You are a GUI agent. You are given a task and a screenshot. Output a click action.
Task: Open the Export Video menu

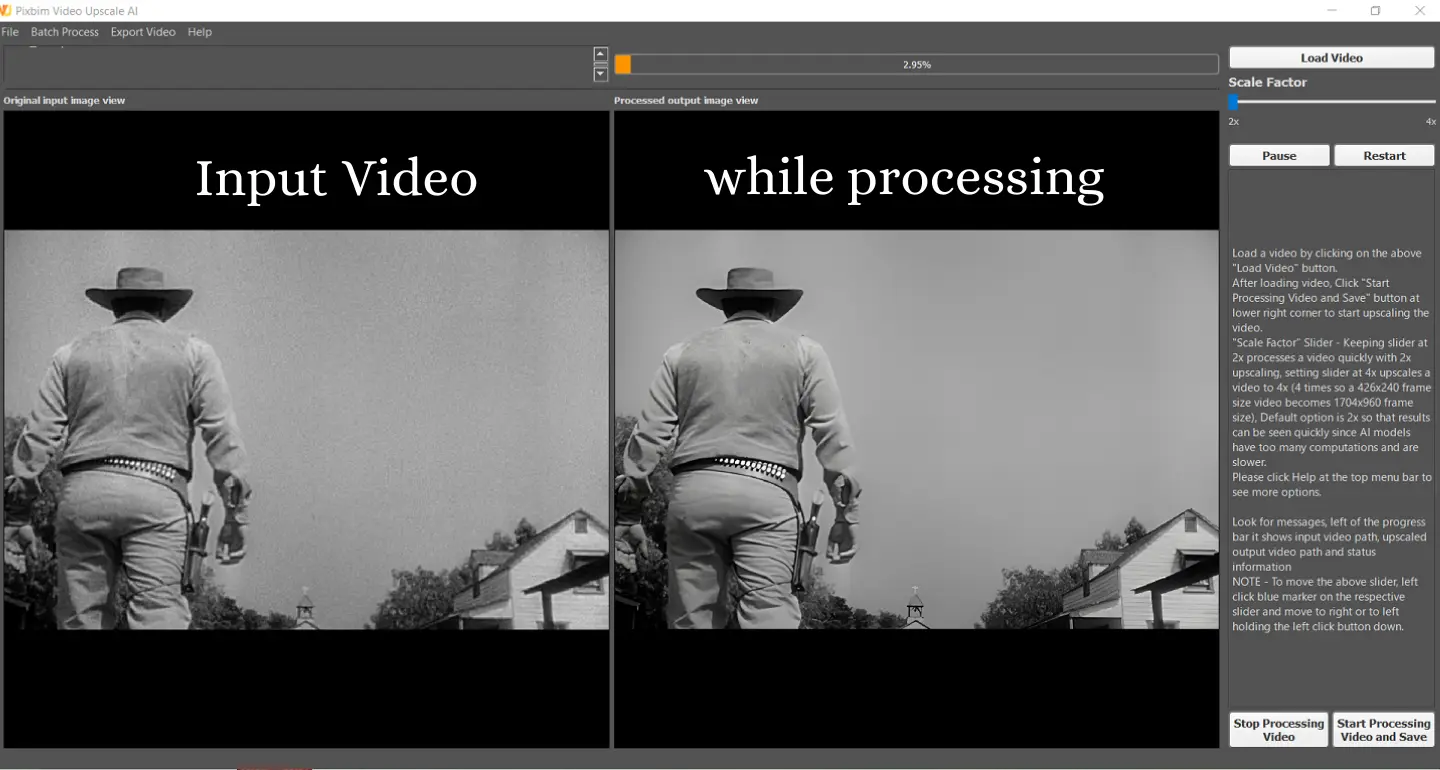[142, 31]
